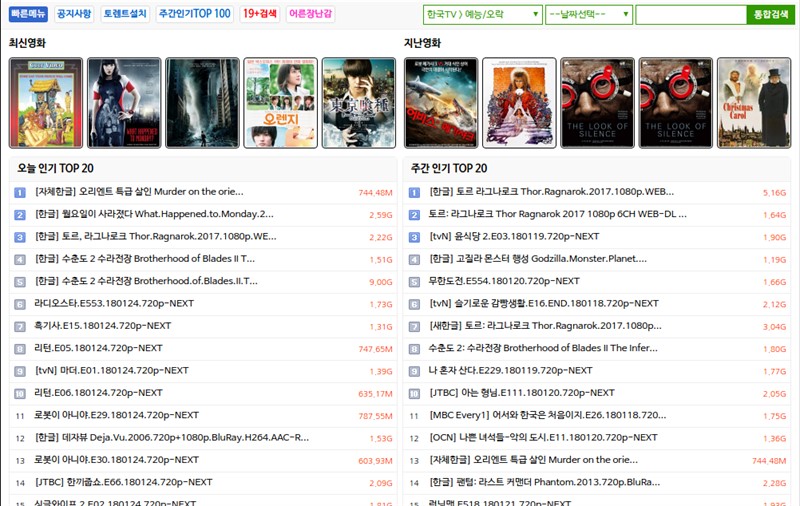Open the Tokyo Ghoul 東京喰種 poster

(x=359, y=103)
